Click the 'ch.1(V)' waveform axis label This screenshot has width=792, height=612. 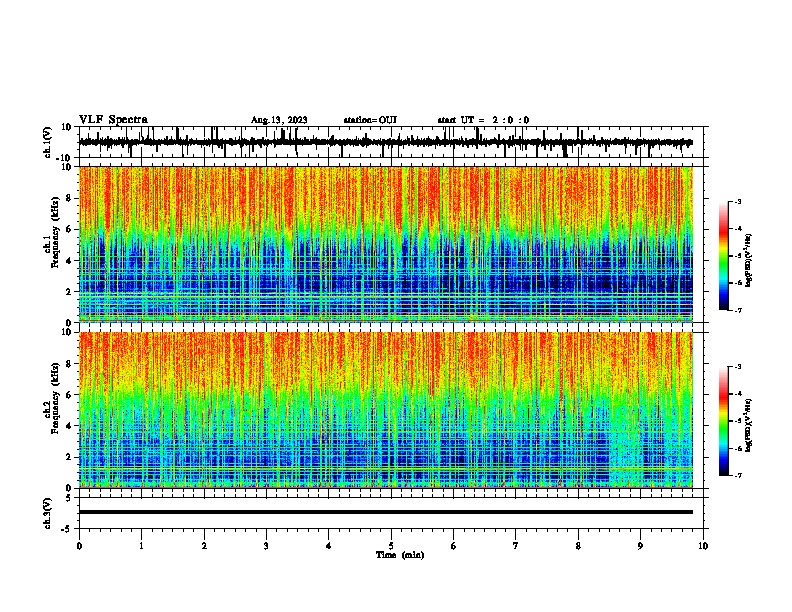point(48,142)
